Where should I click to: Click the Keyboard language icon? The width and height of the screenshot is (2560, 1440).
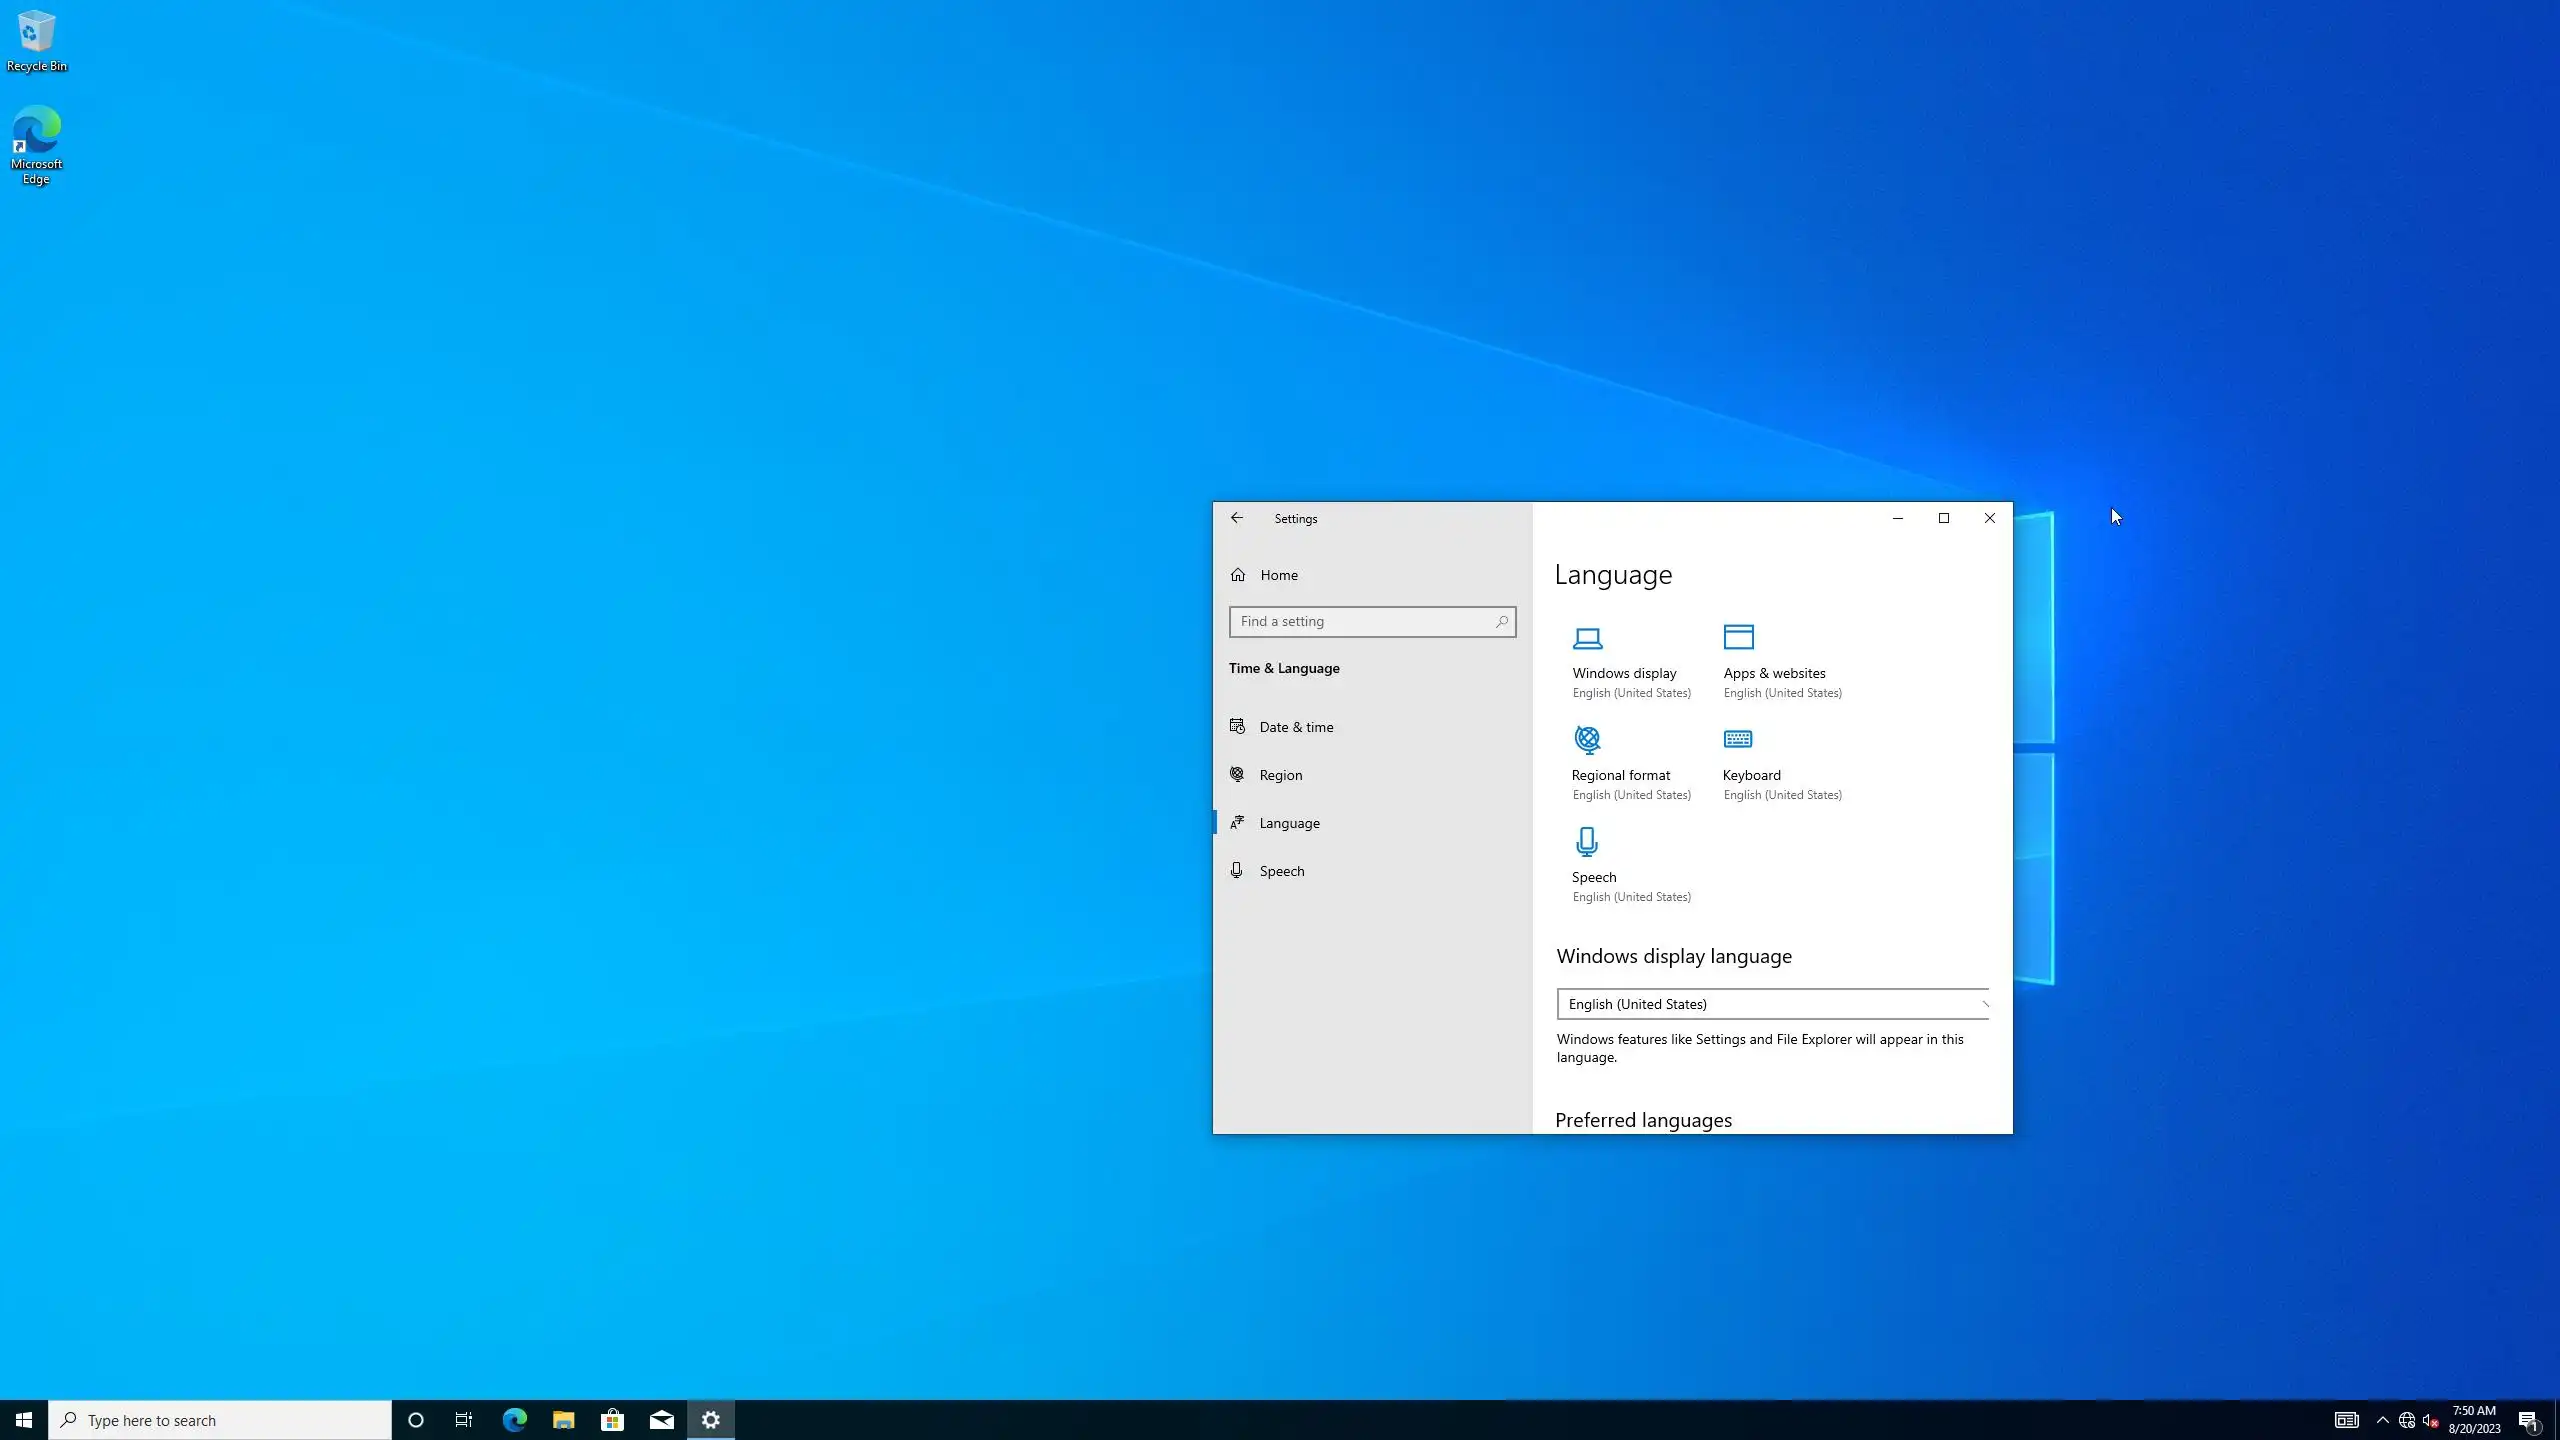click(1738, 740)
